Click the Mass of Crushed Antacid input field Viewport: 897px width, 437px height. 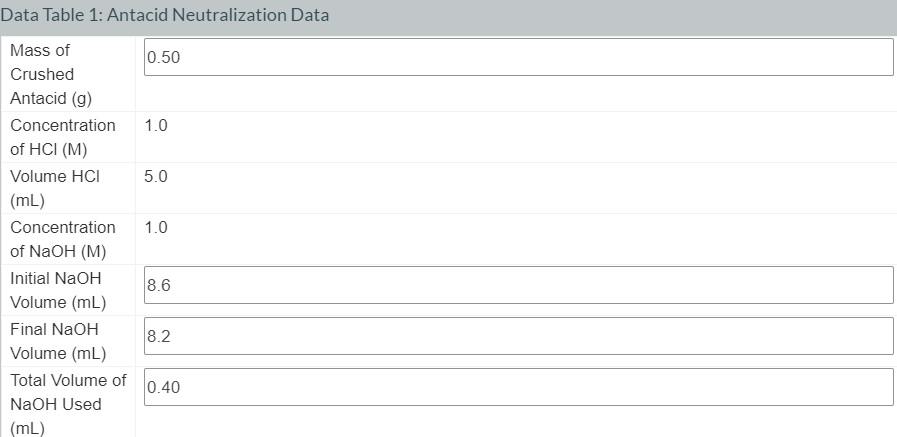pos(518,57)
